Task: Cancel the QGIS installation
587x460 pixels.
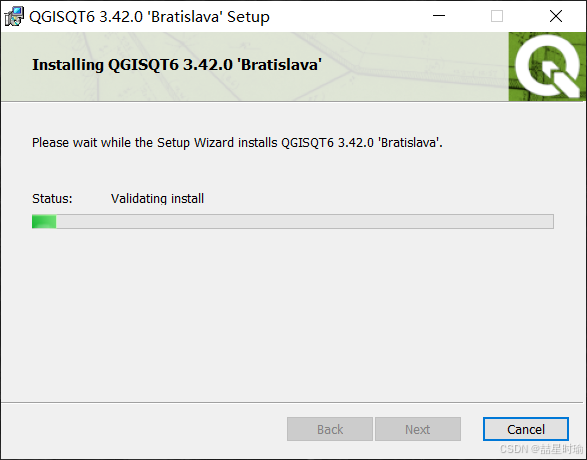Action: [526, 429]
